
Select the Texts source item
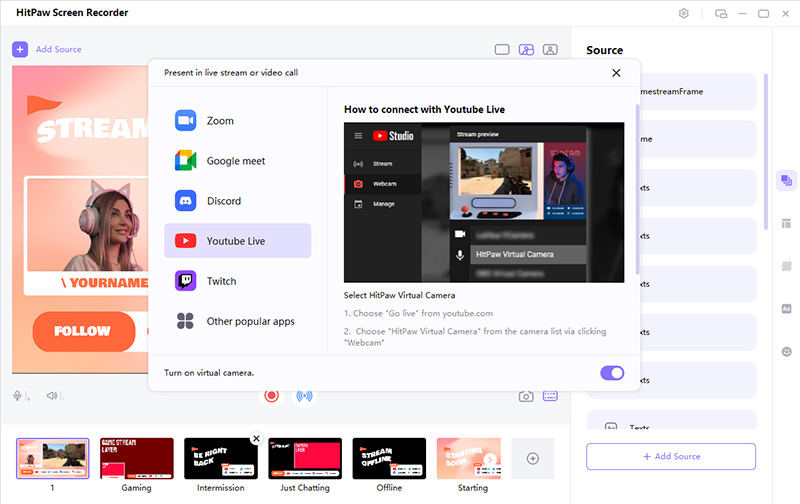(x=671, y=422)
